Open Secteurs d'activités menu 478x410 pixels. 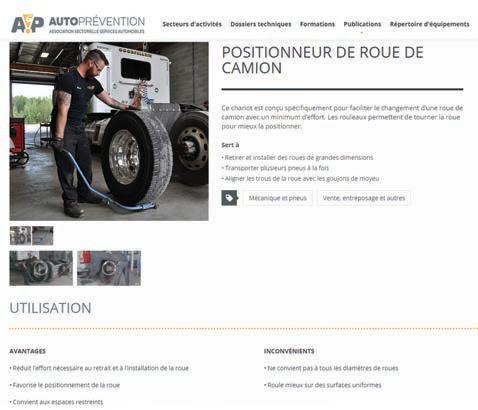pos(192,24)
